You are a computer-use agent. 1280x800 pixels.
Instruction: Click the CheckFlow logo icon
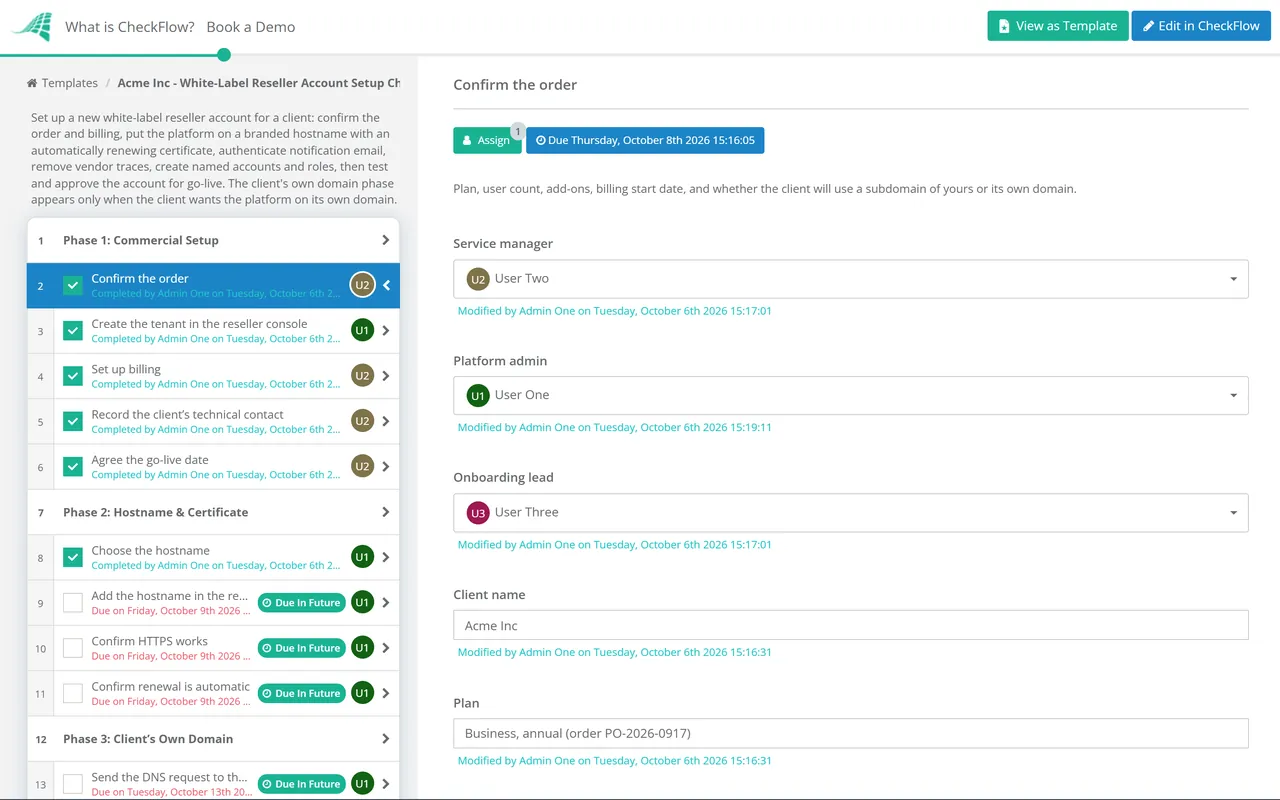(32, 26)
